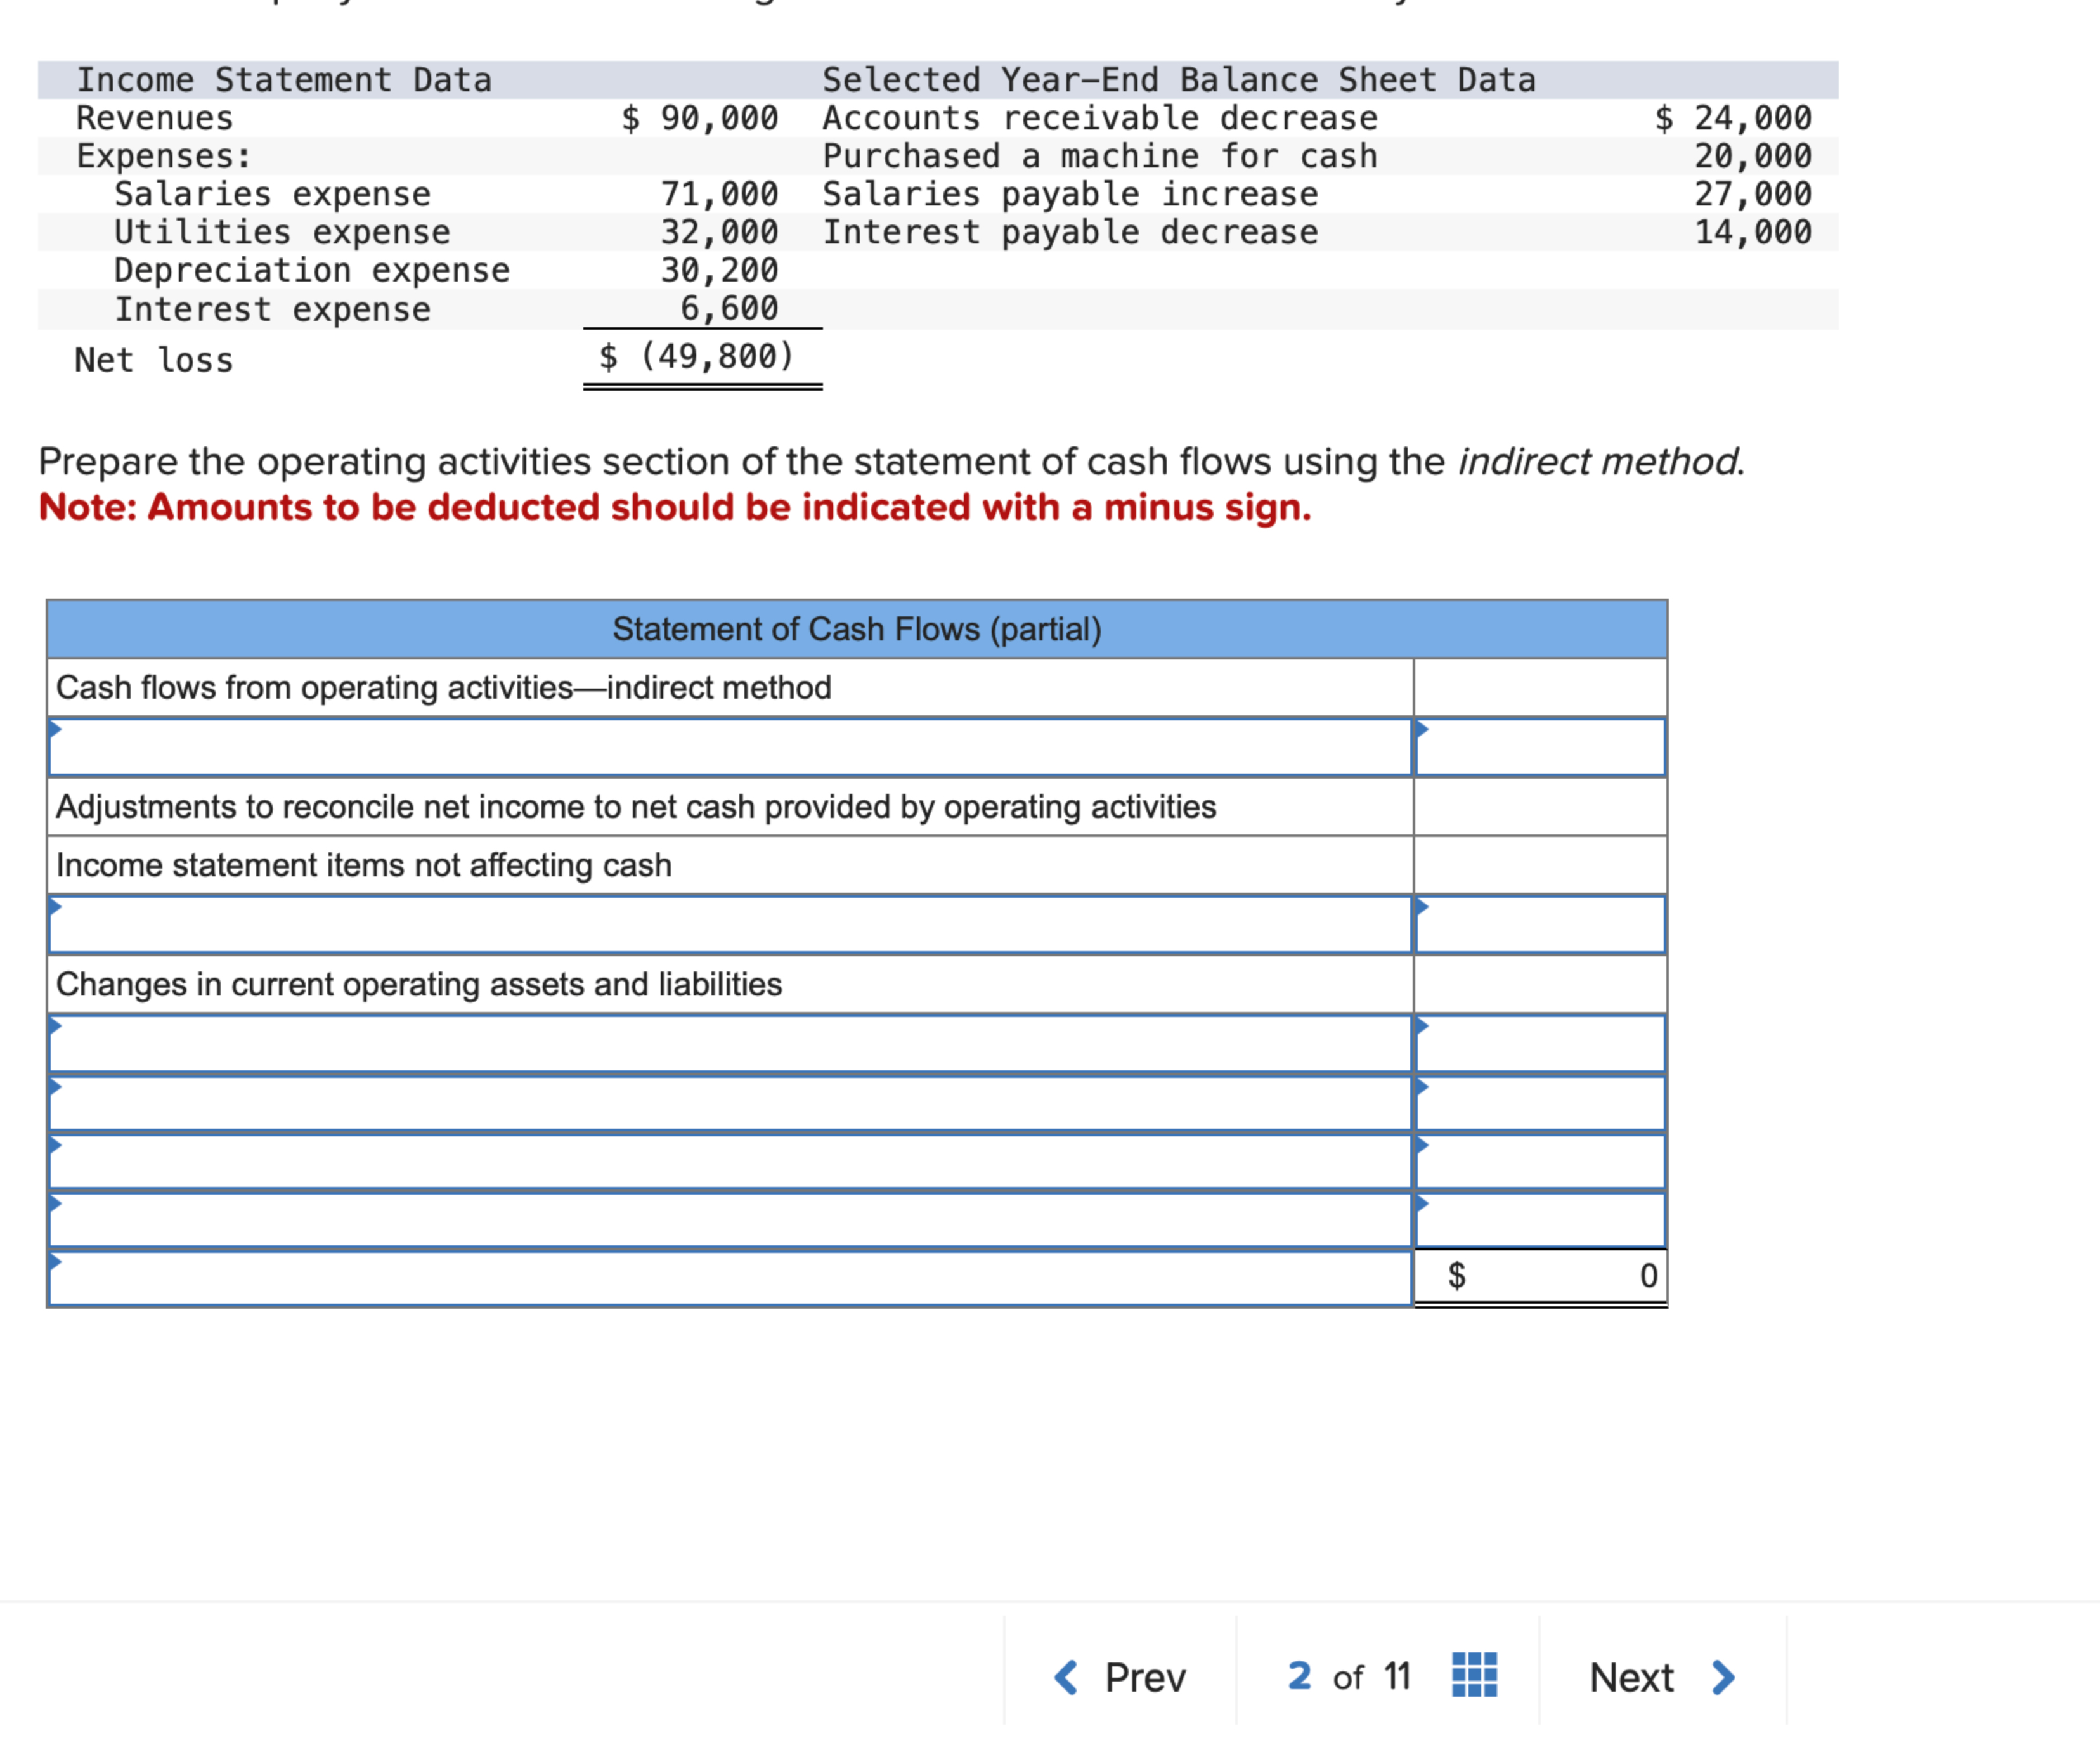
Task: Click the amount field beside the net loss row
Action: (1540, 745)
